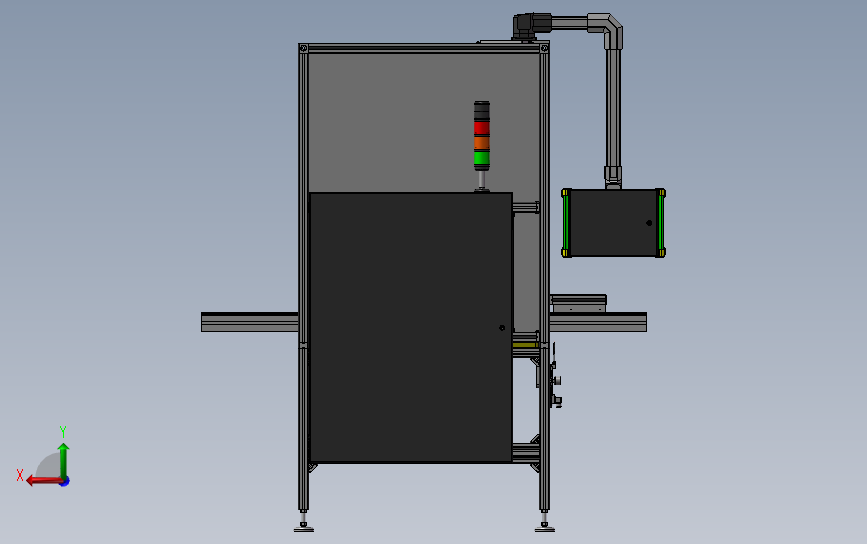Select the left leveling foot
Viewport: 867px width, 544px height.
(x=304, y=522)
